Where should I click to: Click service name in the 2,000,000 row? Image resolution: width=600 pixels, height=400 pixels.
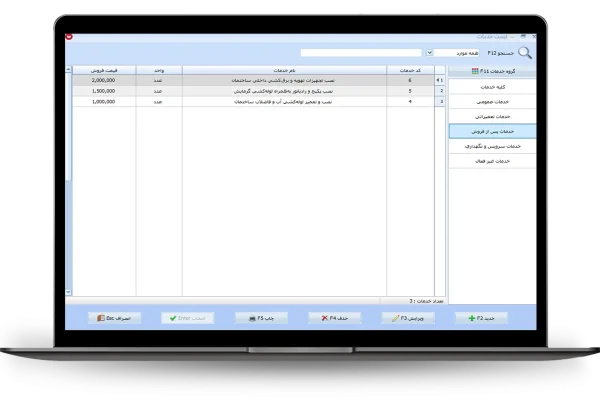284,80
